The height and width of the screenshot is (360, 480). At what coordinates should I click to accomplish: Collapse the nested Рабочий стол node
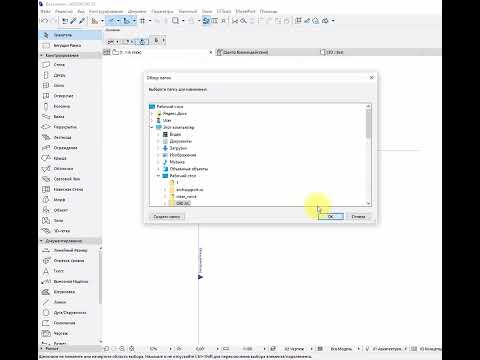[158, 176]
